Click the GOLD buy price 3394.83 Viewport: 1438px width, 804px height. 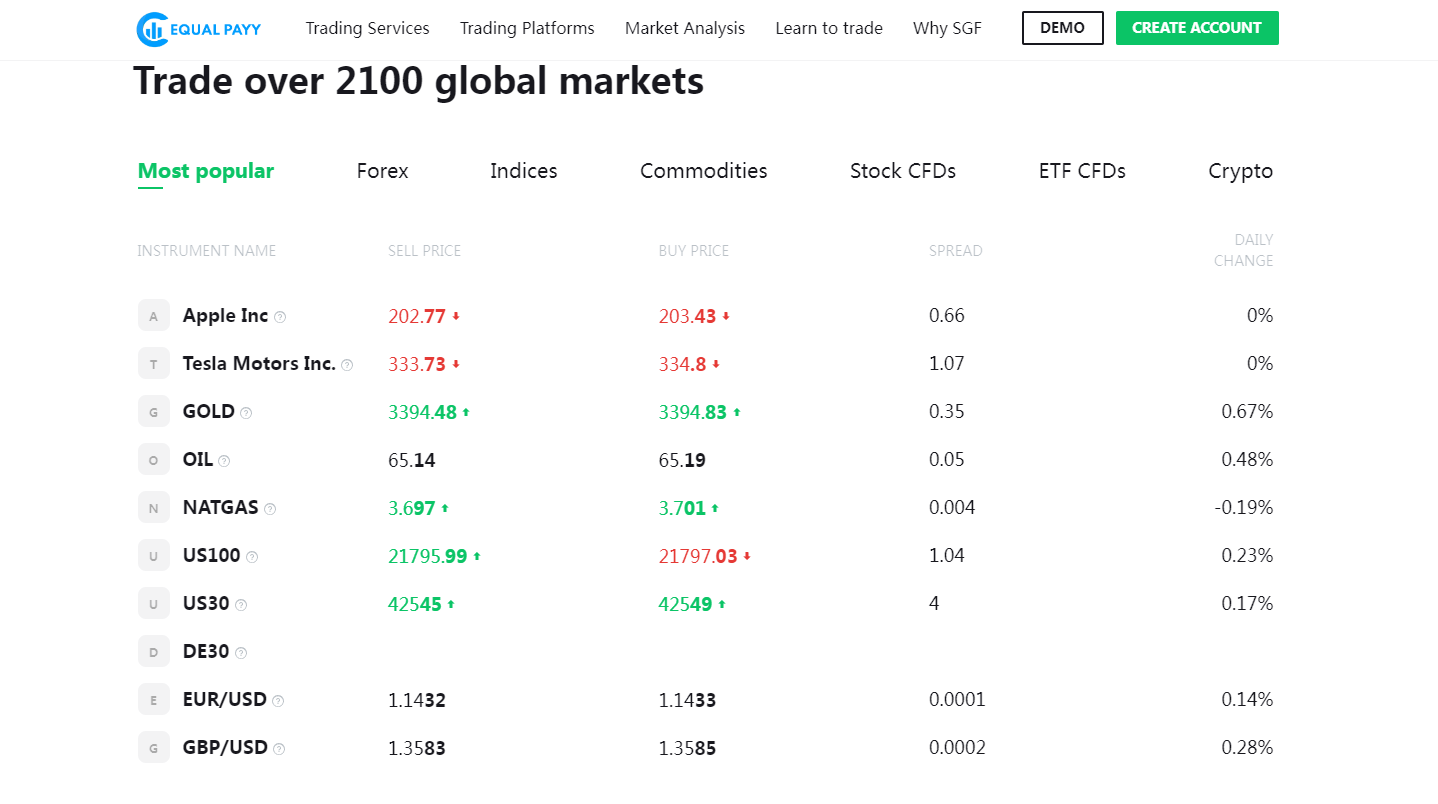coord(692,412)
